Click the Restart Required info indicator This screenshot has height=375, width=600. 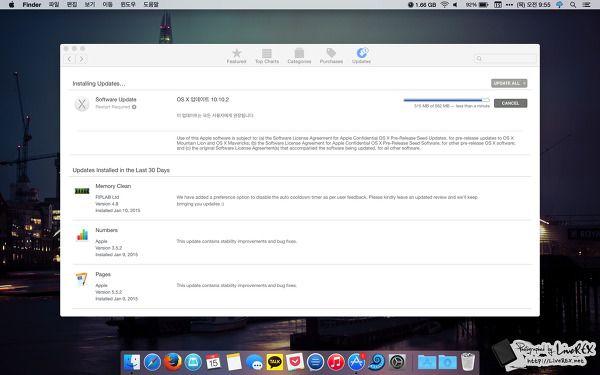134,107
